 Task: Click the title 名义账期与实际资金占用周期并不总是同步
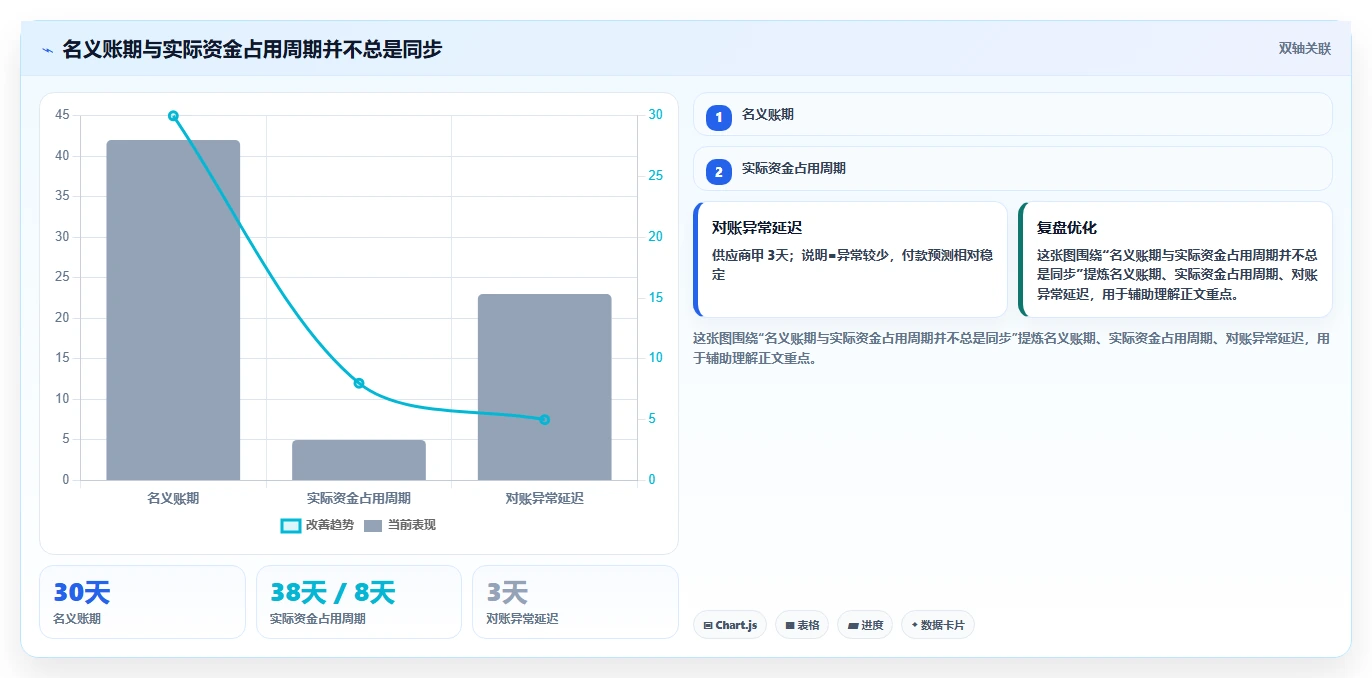(252, 49)
